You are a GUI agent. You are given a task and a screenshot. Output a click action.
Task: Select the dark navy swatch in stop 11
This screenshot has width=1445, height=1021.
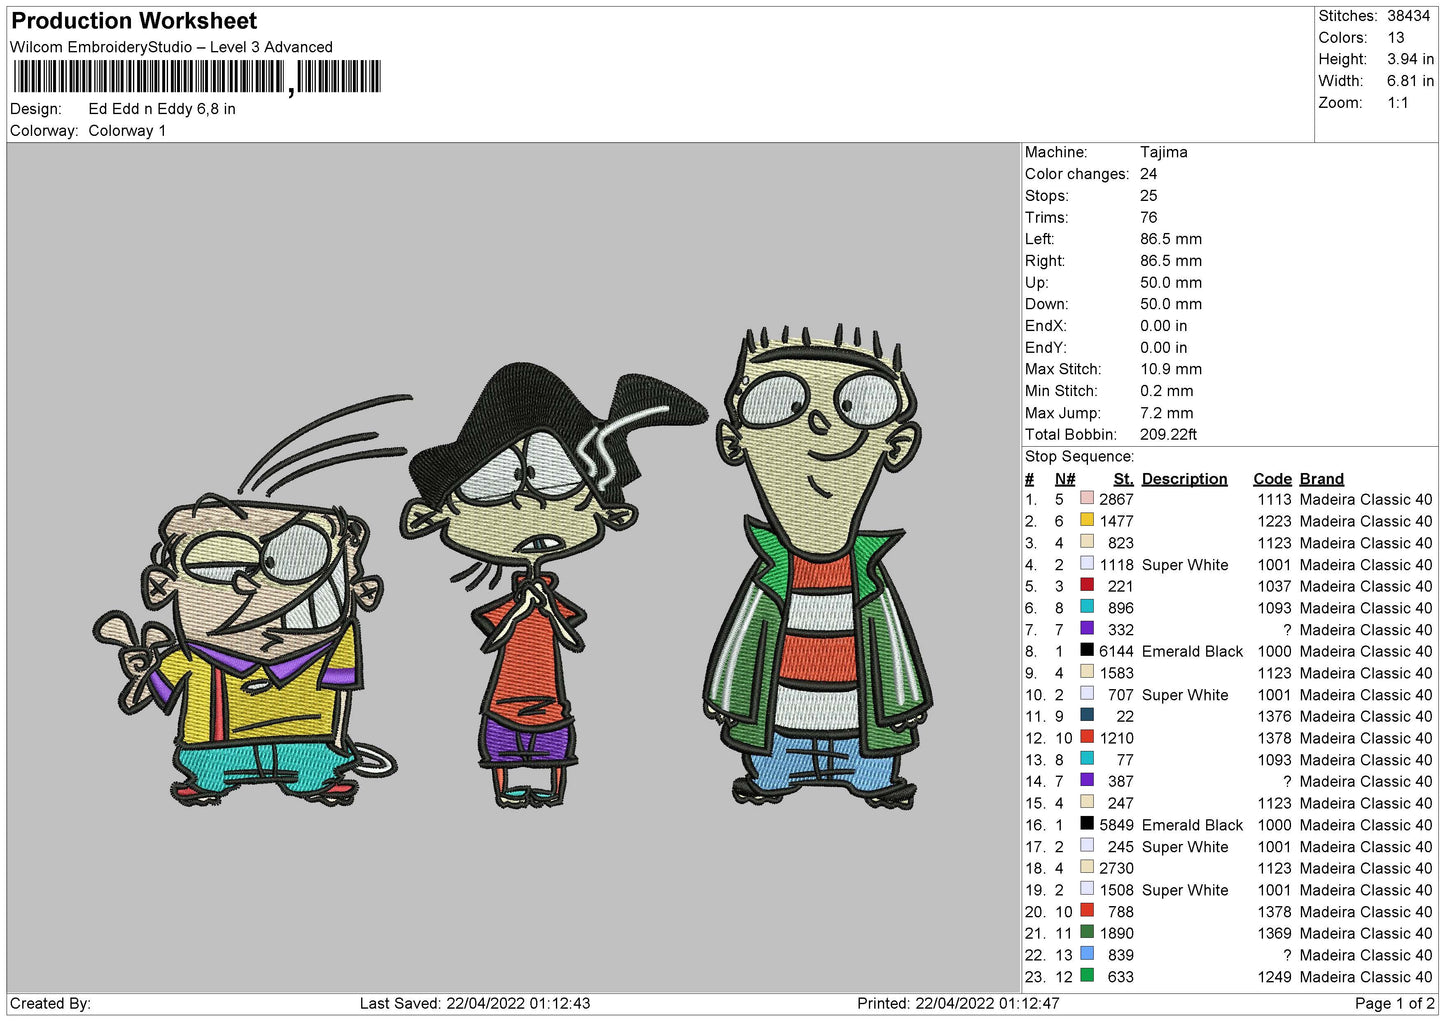(1086, 716)
